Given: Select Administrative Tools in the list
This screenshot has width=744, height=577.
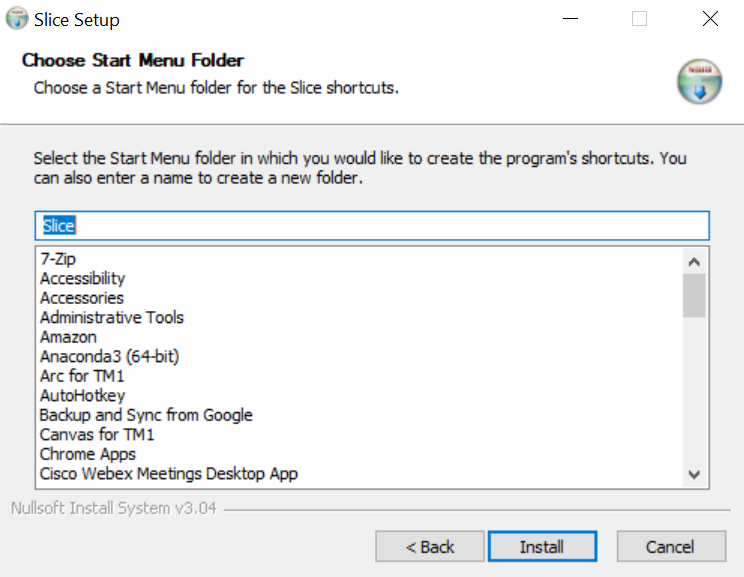Looking at the screenshot, I should pyautogui.click(x=112, y=317).
